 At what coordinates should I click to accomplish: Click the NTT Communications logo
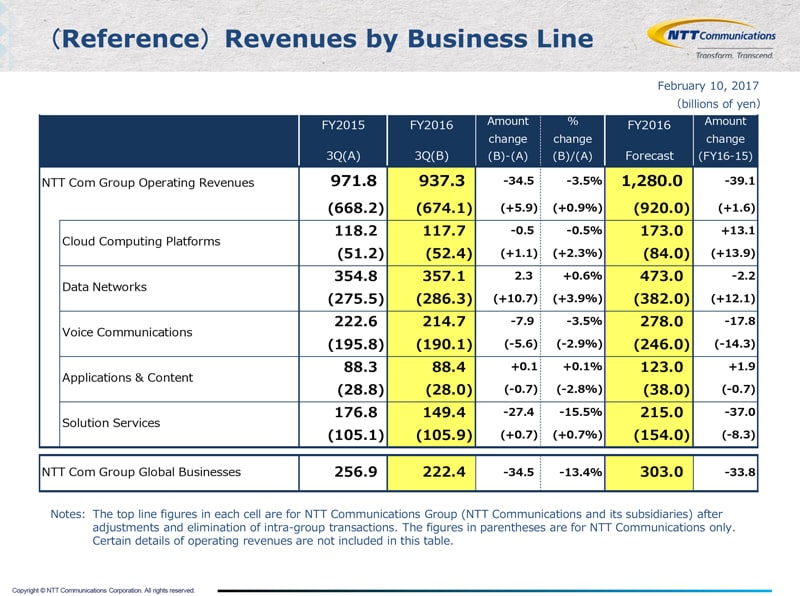(711, 39)
